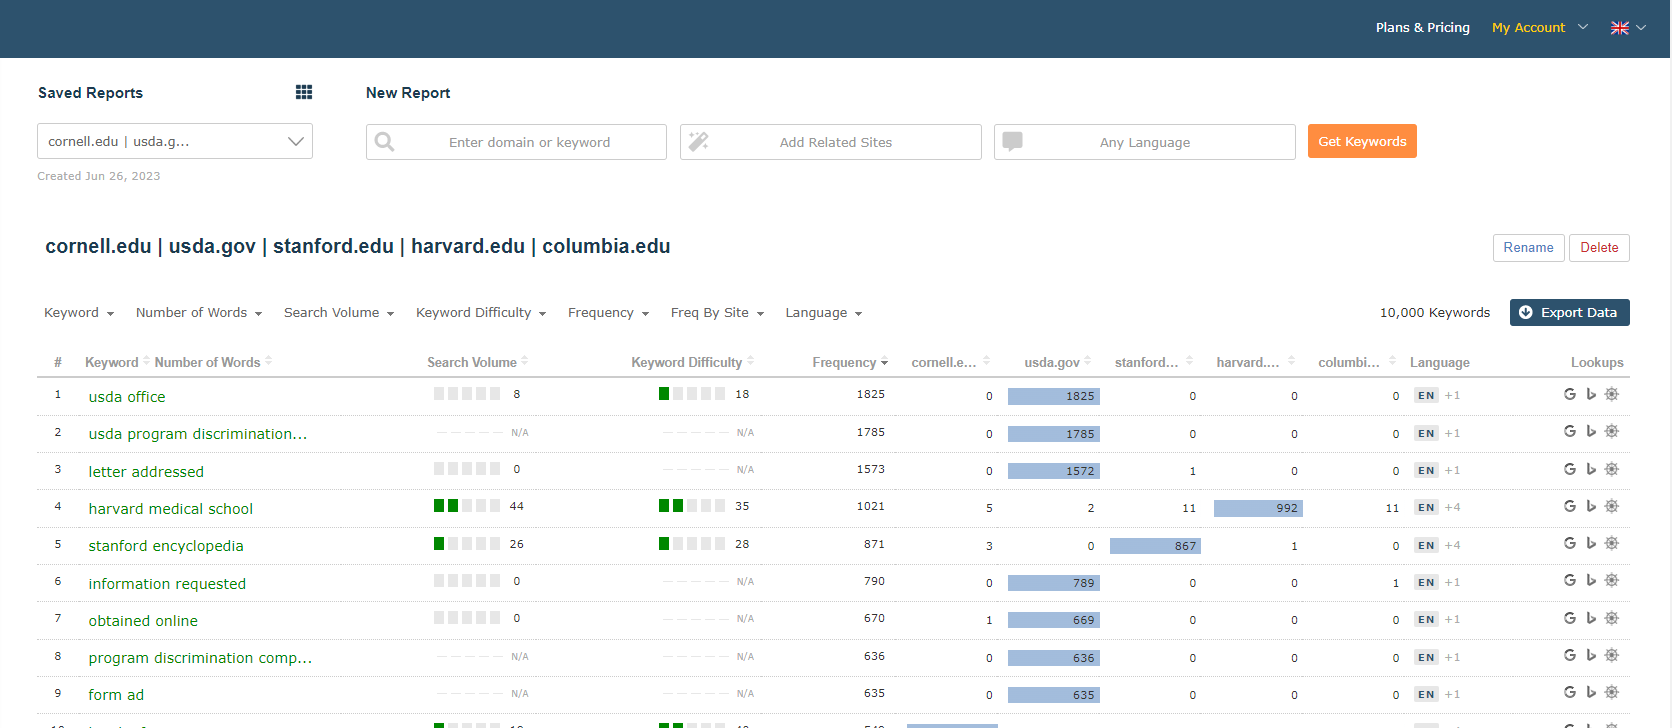Image resolution: width=1672 pixels, height=728 pixels.
Task: Click the Export Data button
Action: click(x=1569, y=313)
